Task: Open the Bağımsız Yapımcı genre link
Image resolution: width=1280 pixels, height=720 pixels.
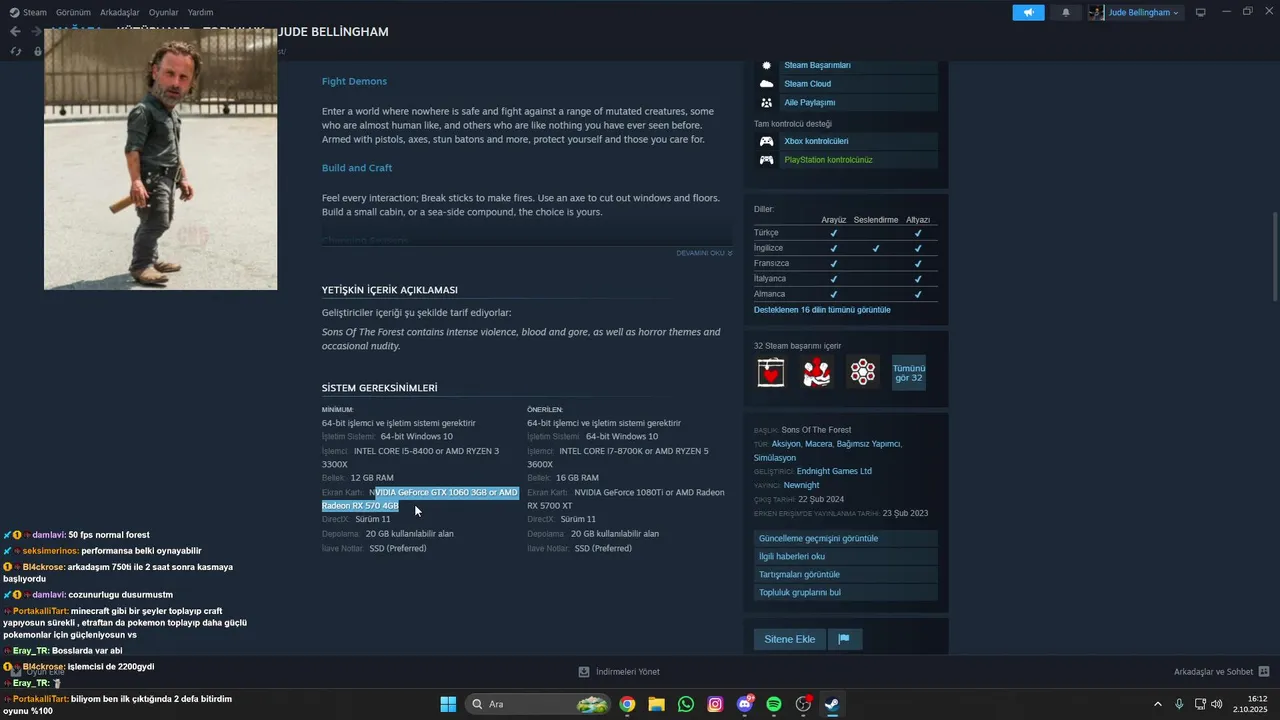Action: 868,444
